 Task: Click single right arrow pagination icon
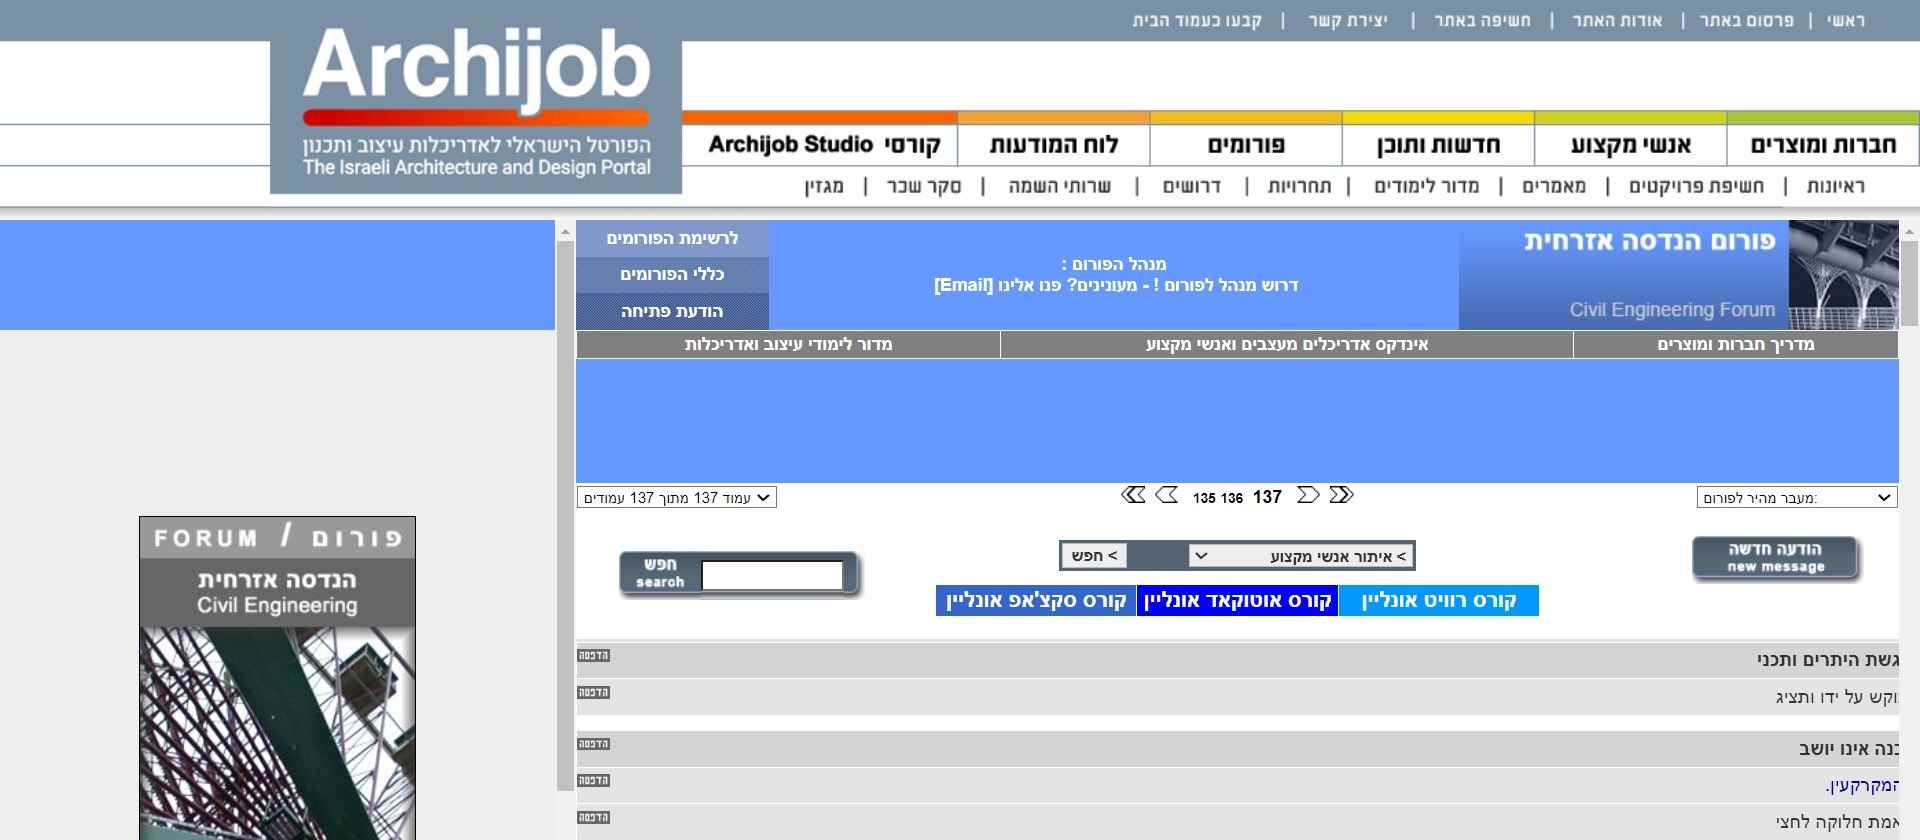[x=1308, y=495]
